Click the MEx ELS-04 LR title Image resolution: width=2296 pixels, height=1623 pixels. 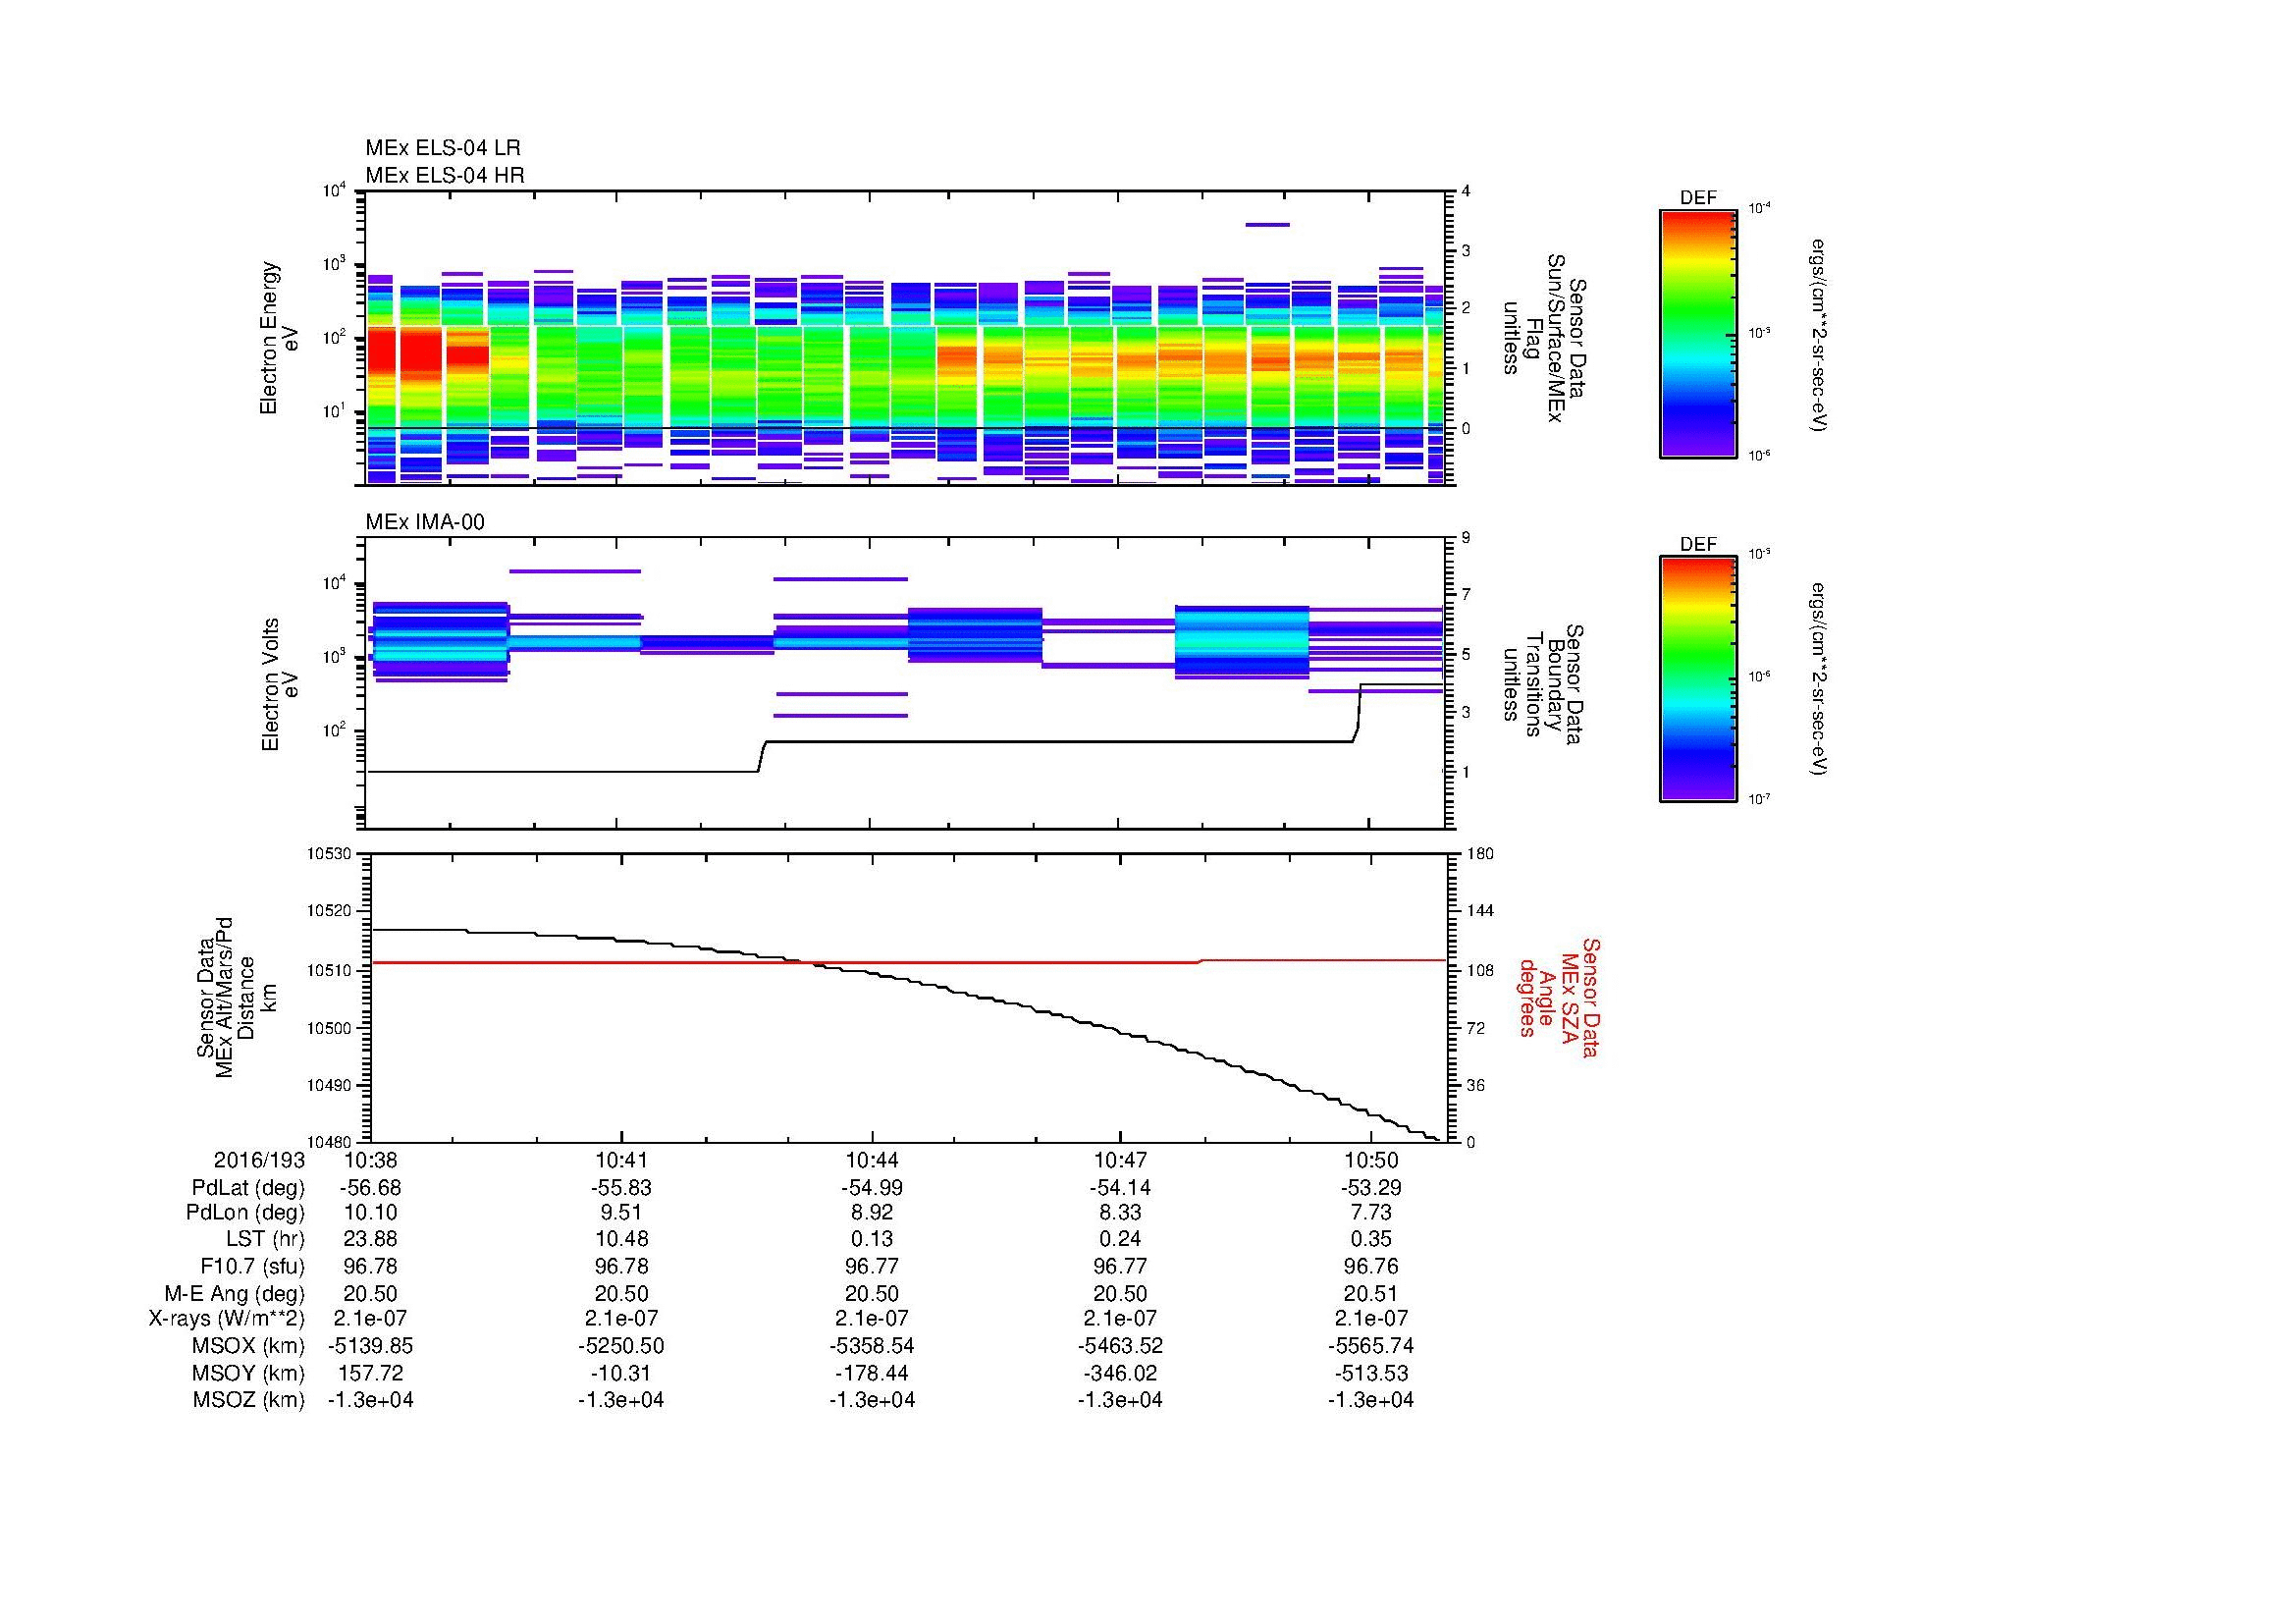coord(443,148)
